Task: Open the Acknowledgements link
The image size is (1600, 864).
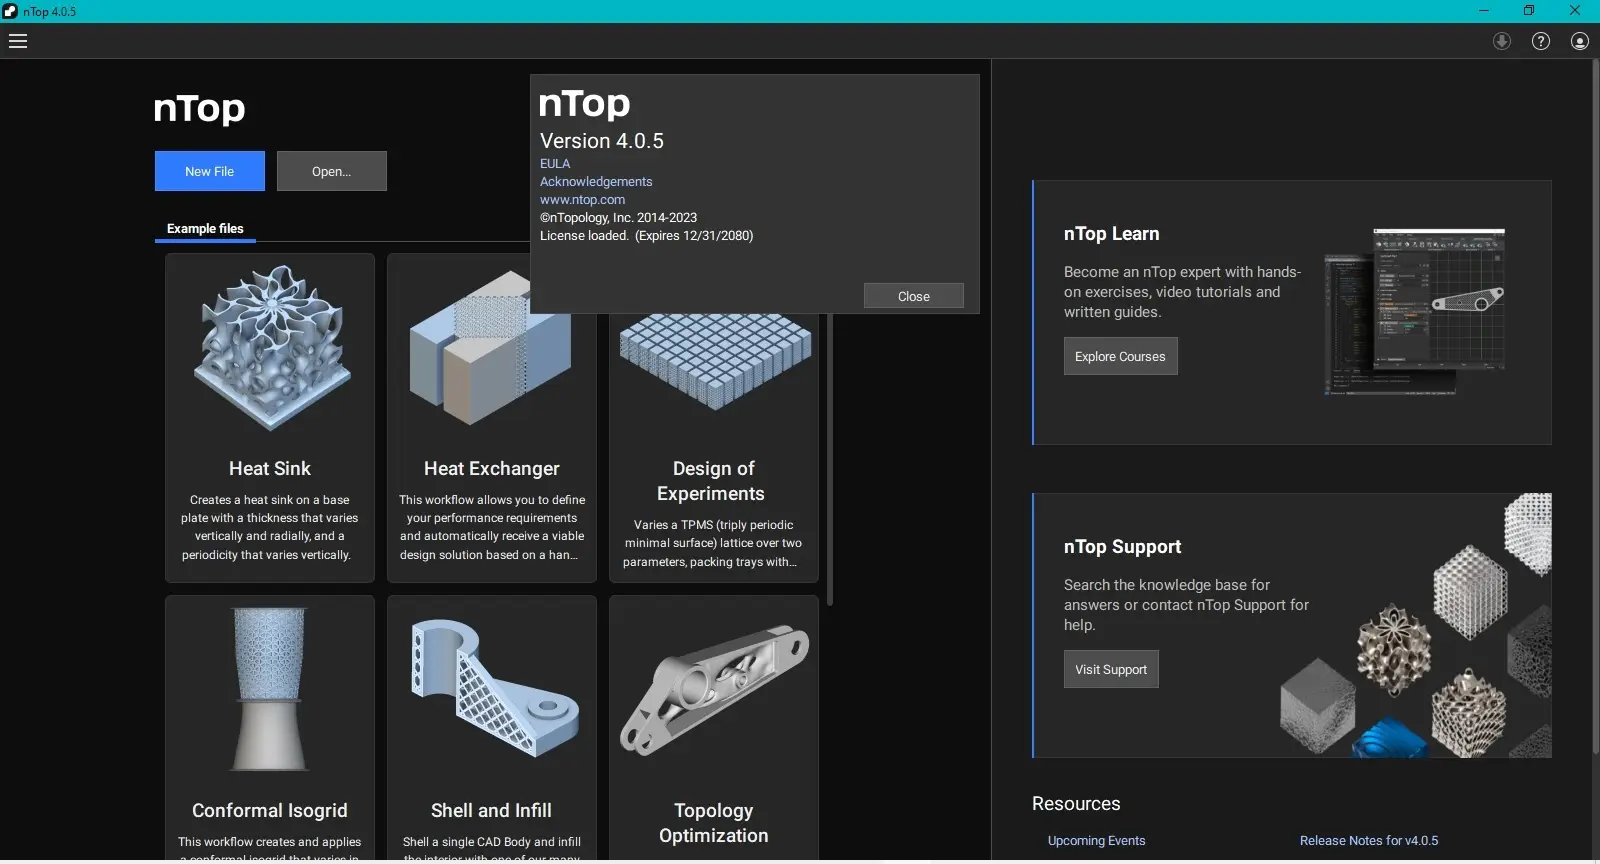Action: (596, 182)
